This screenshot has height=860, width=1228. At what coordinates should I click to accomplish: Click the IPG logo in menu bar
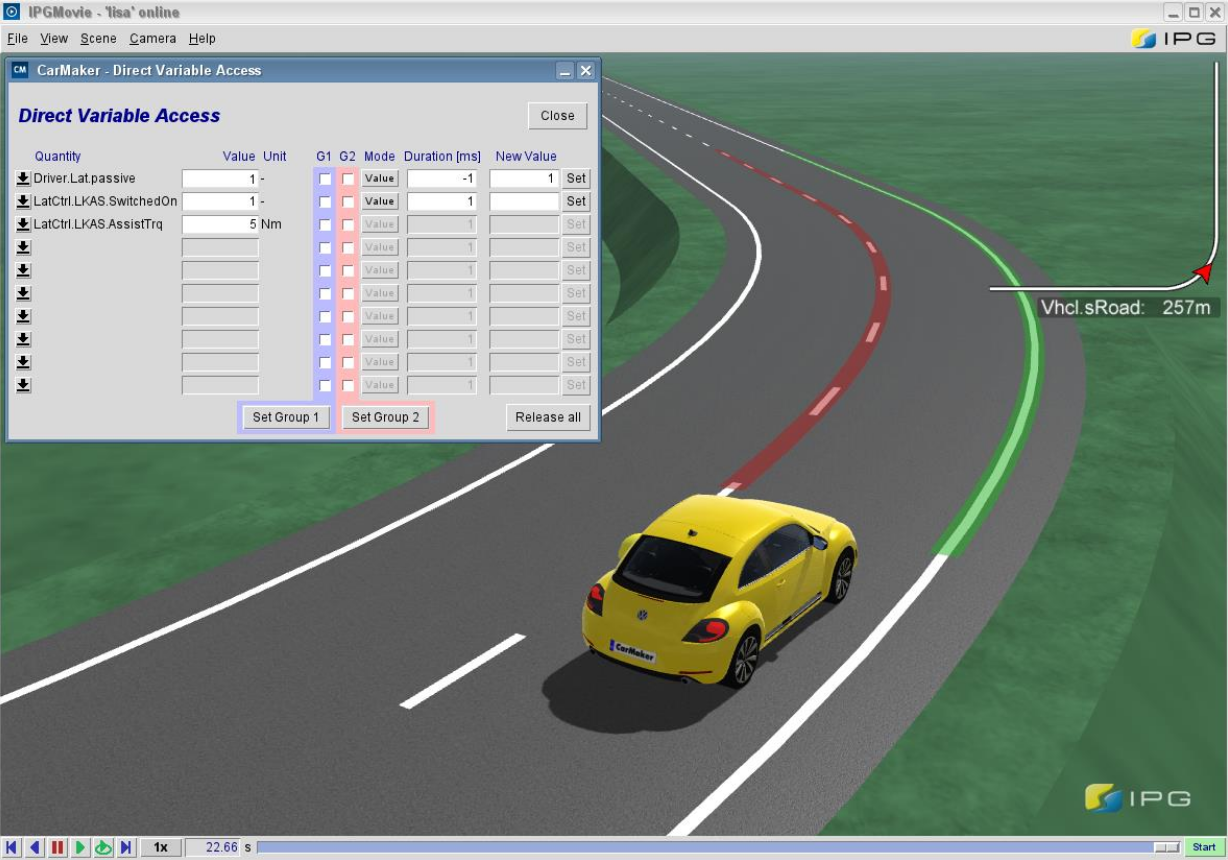[x=1173, y=39]
